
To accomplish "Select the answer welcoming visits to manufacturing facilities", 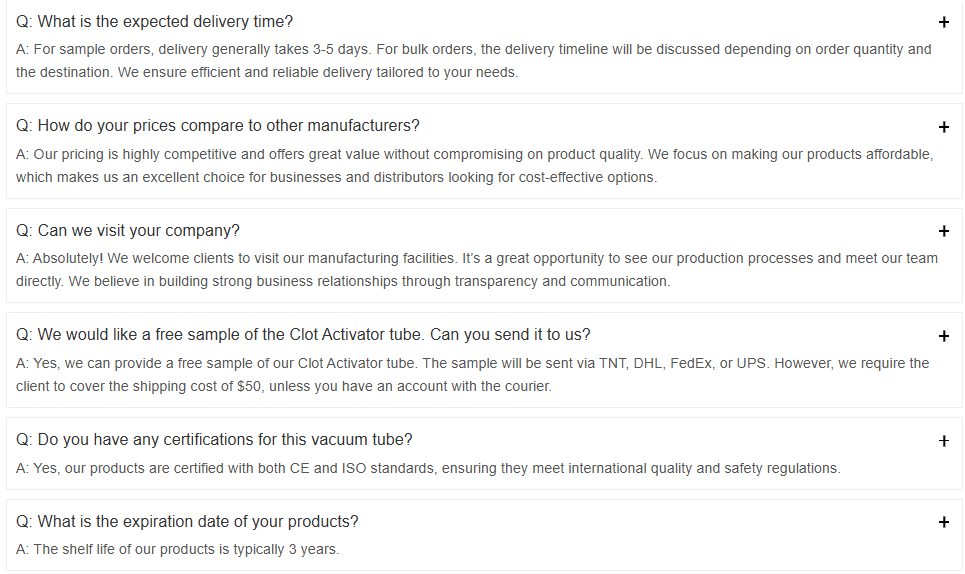I will pos(477,269).
